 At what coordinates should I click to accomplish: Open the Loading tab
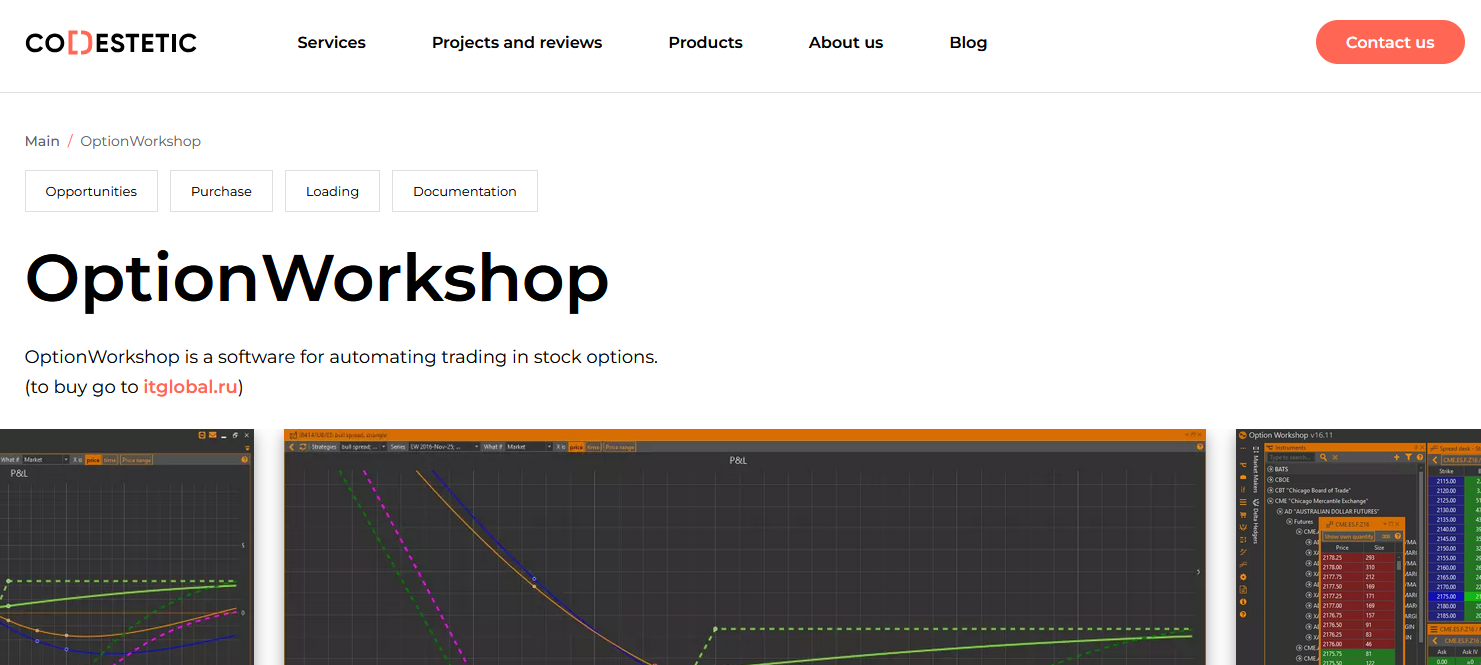tap(332, 191)
